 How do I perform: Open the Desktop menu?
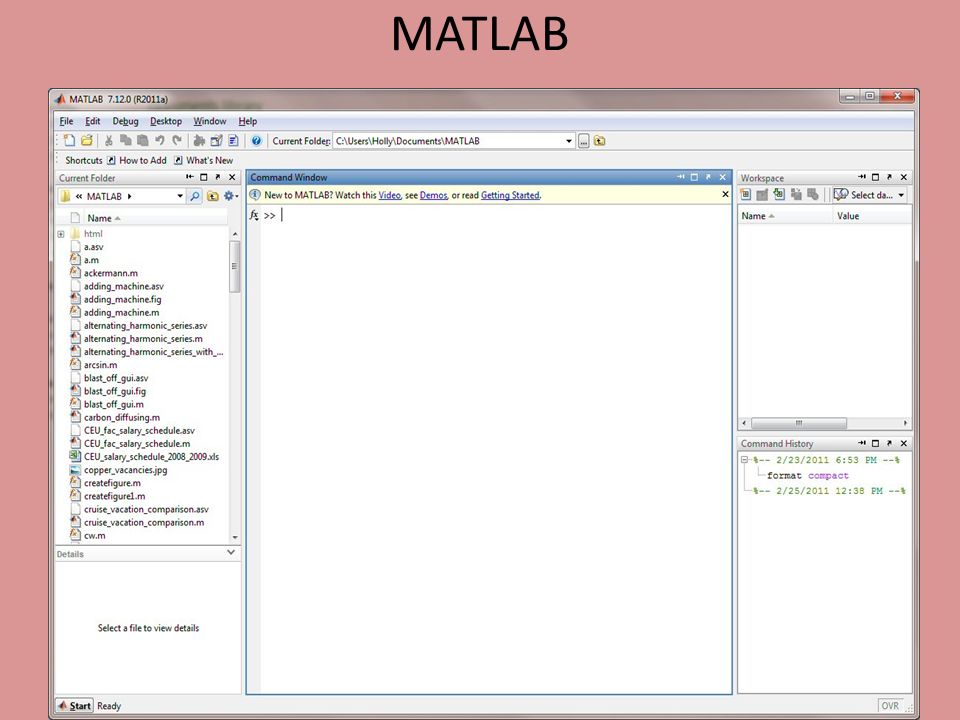[x=166, y=121]
